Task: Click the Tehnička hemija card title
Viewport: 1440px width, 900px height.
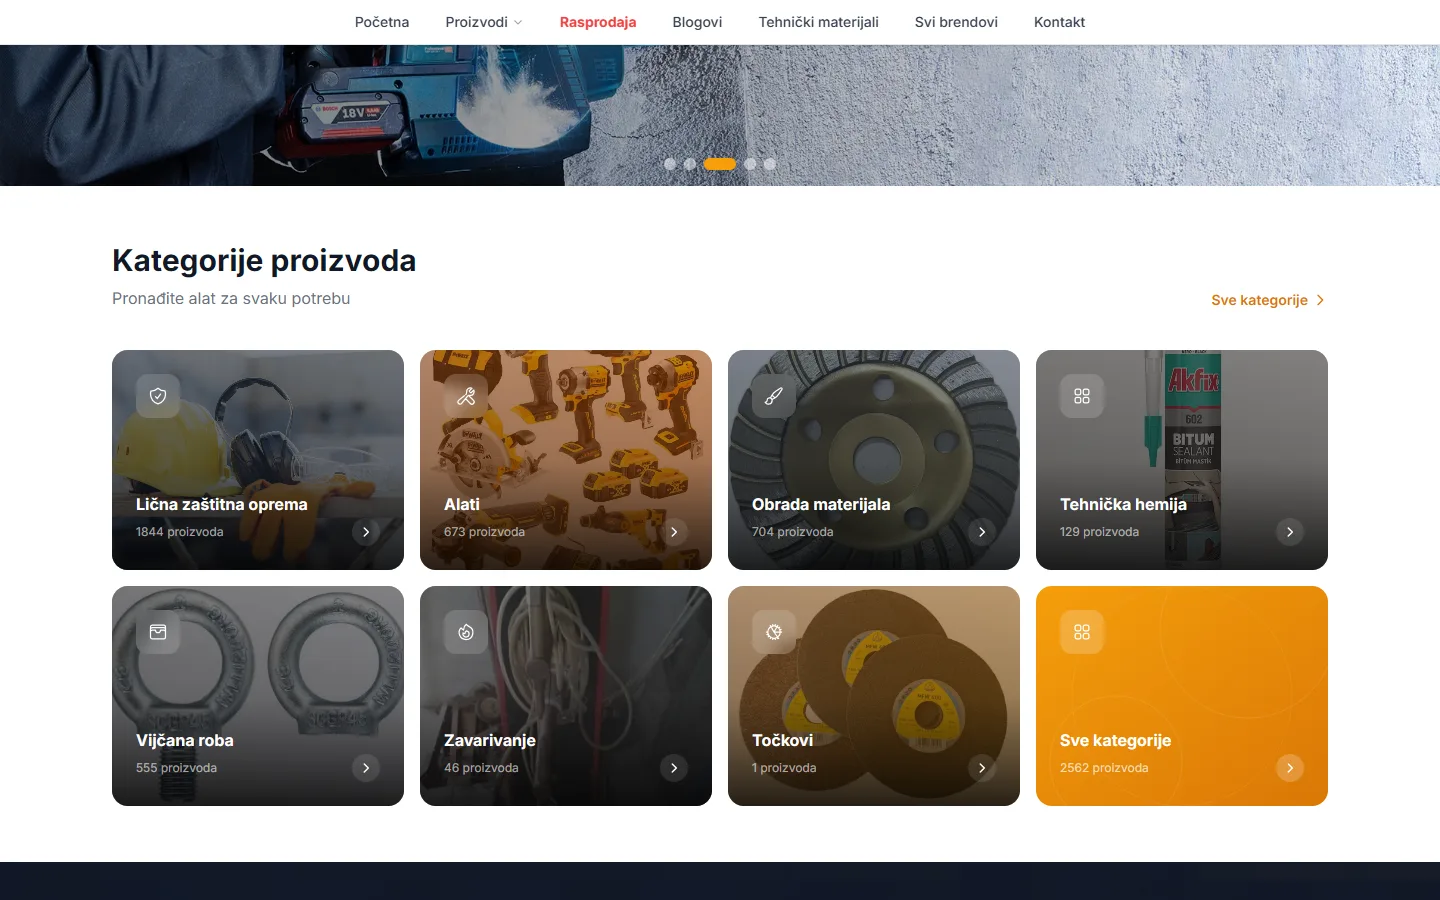Action: pyautogui.click(x=1123, y=505)
